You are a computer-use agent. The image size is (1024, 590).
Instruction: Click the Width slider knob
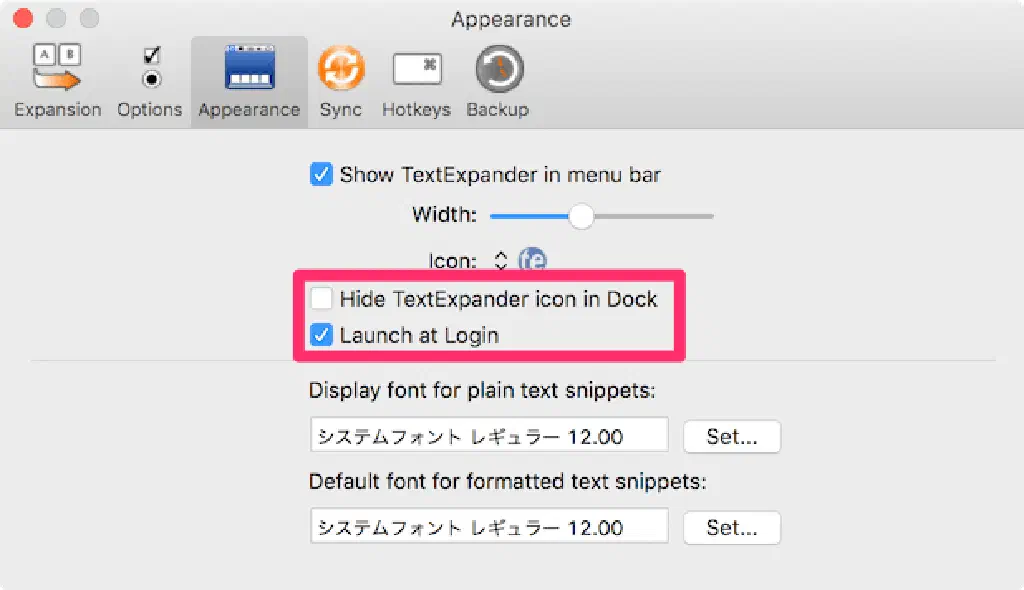[x=580, y=215]
